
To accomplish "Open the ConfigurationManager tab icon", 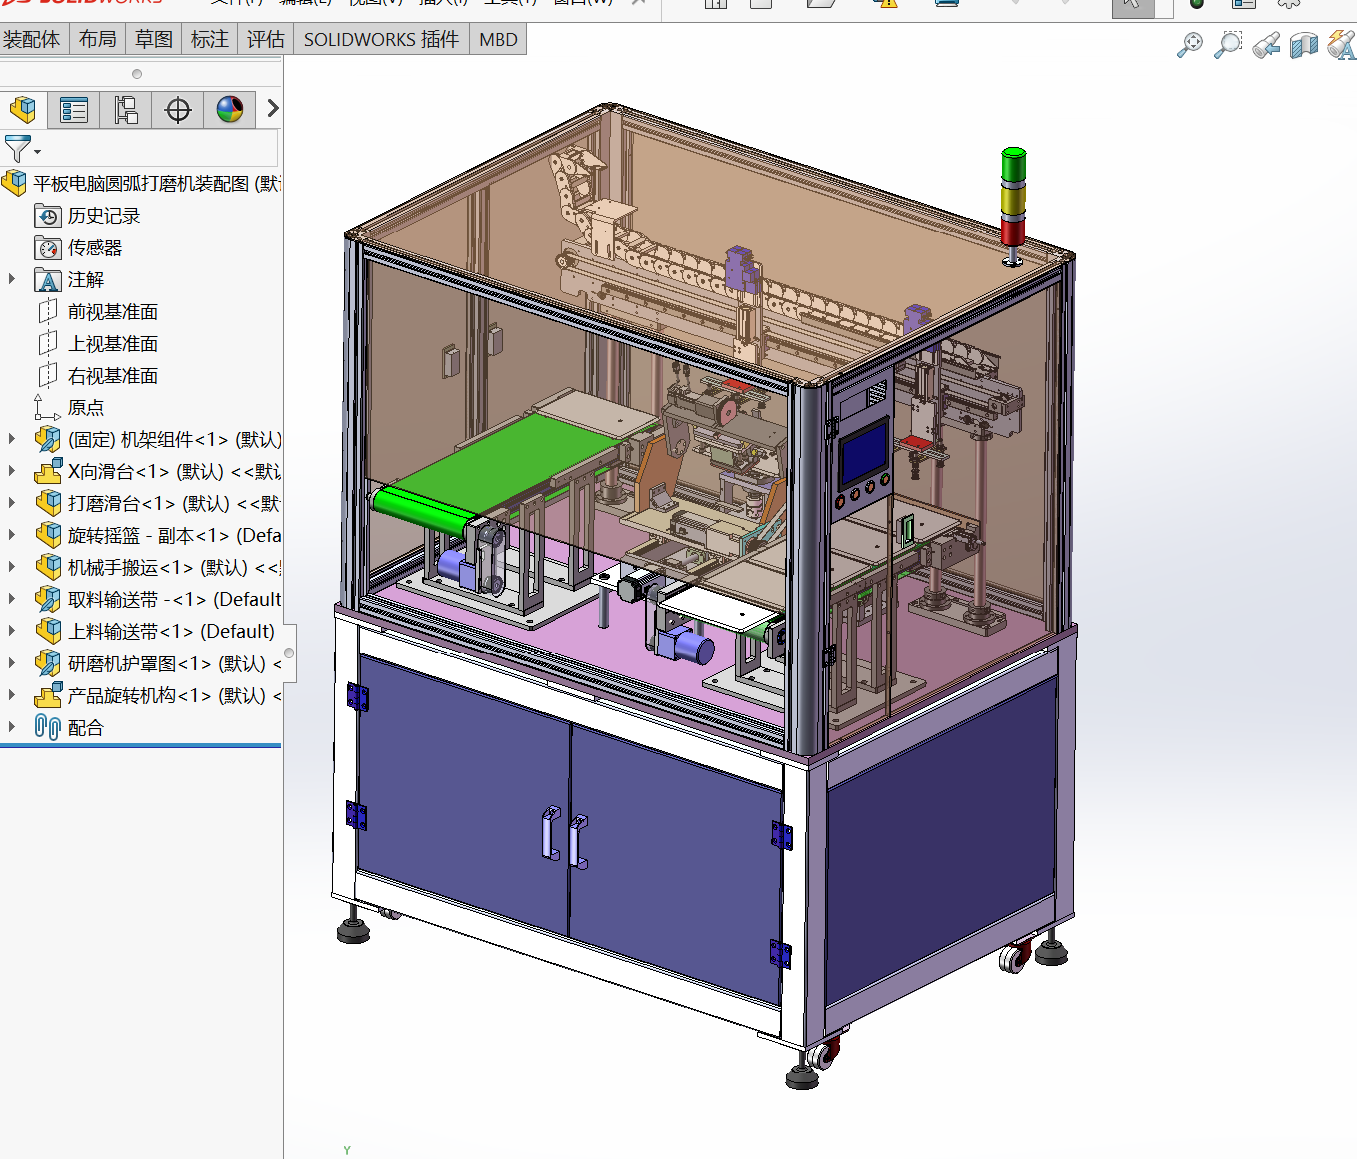I will [126, 109].
